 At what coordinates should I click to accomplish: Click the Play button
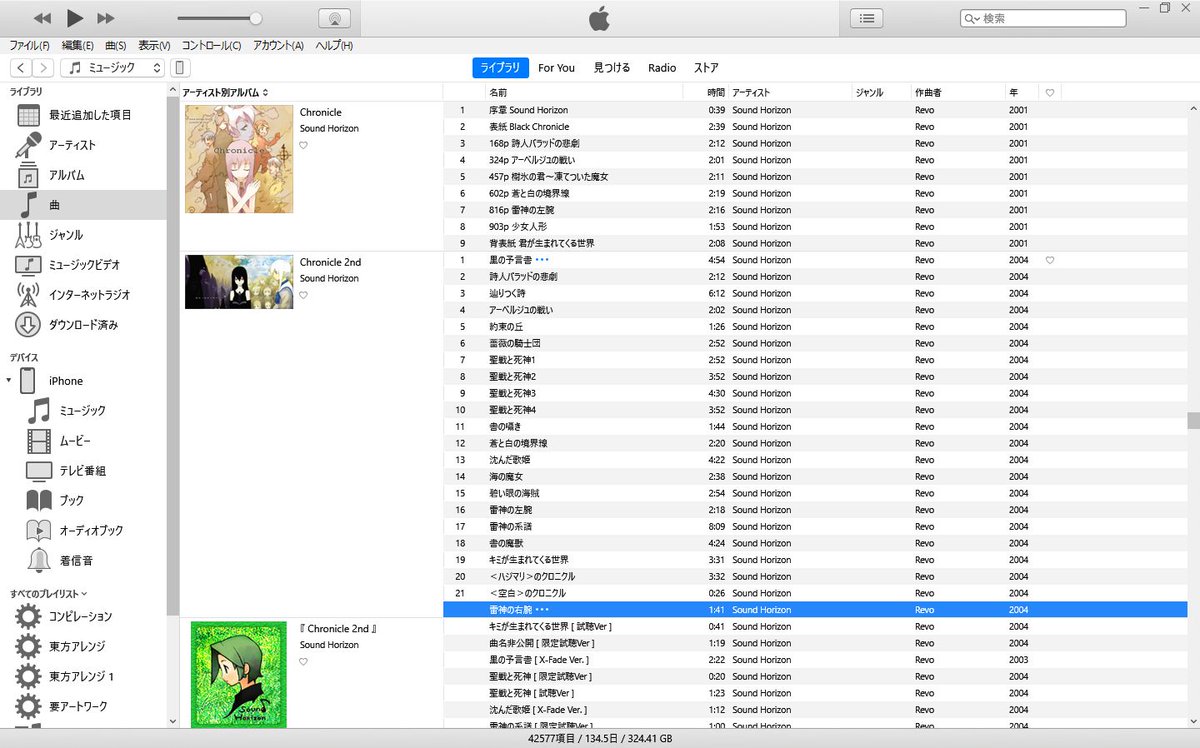coord(74,18)
